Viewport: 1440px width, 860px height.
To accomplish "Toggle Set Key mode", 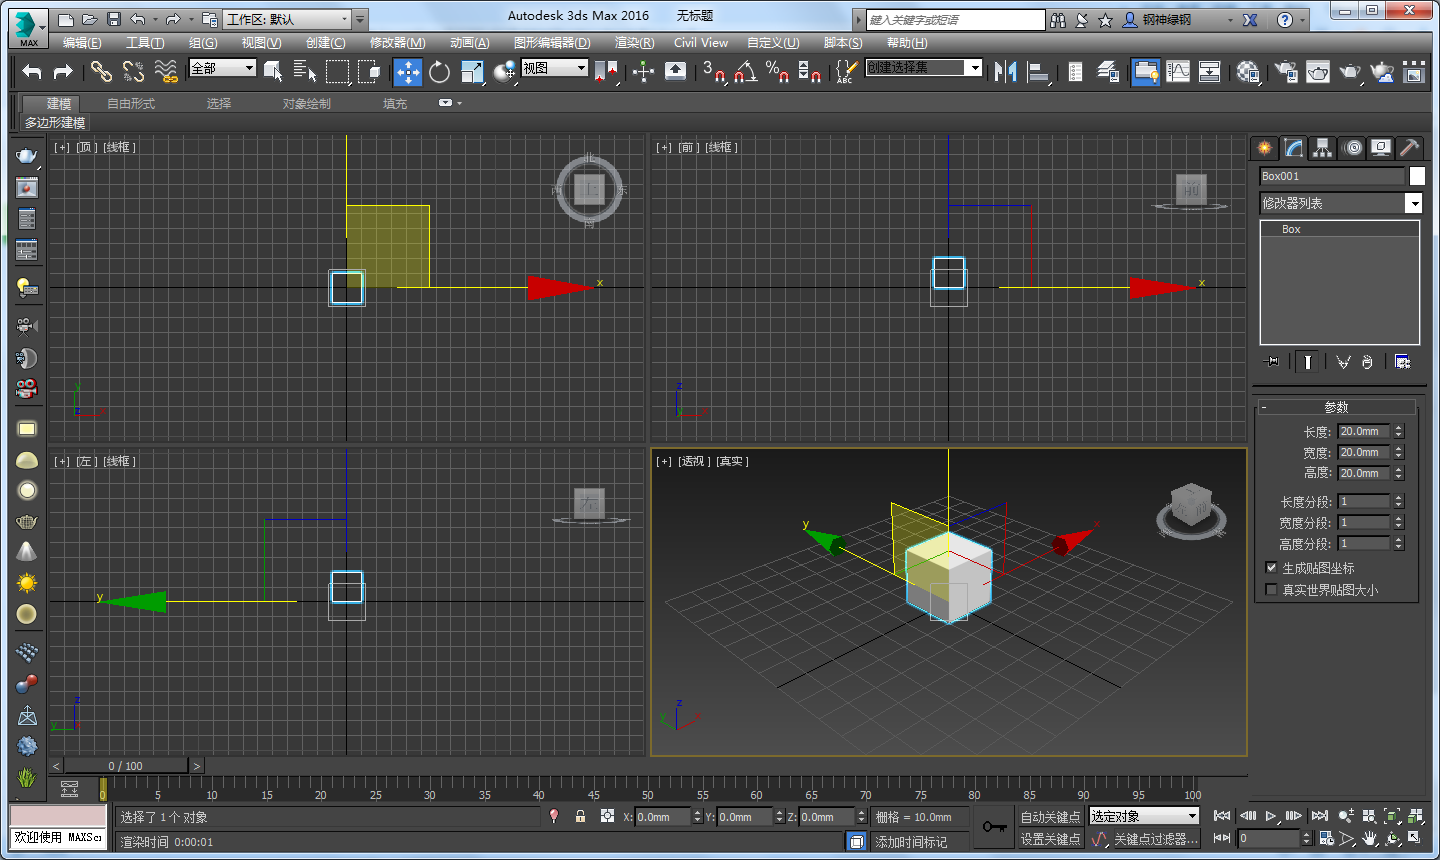I will [x=1050, y=839].
